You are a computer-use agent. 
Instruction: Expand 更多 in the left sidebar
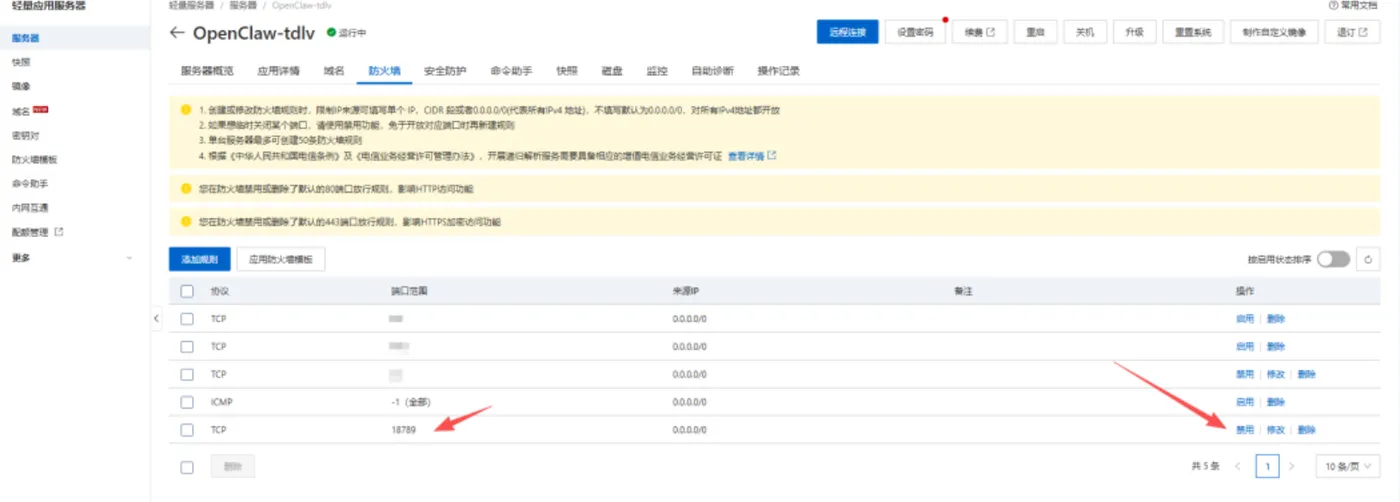[x=70, y=257]
